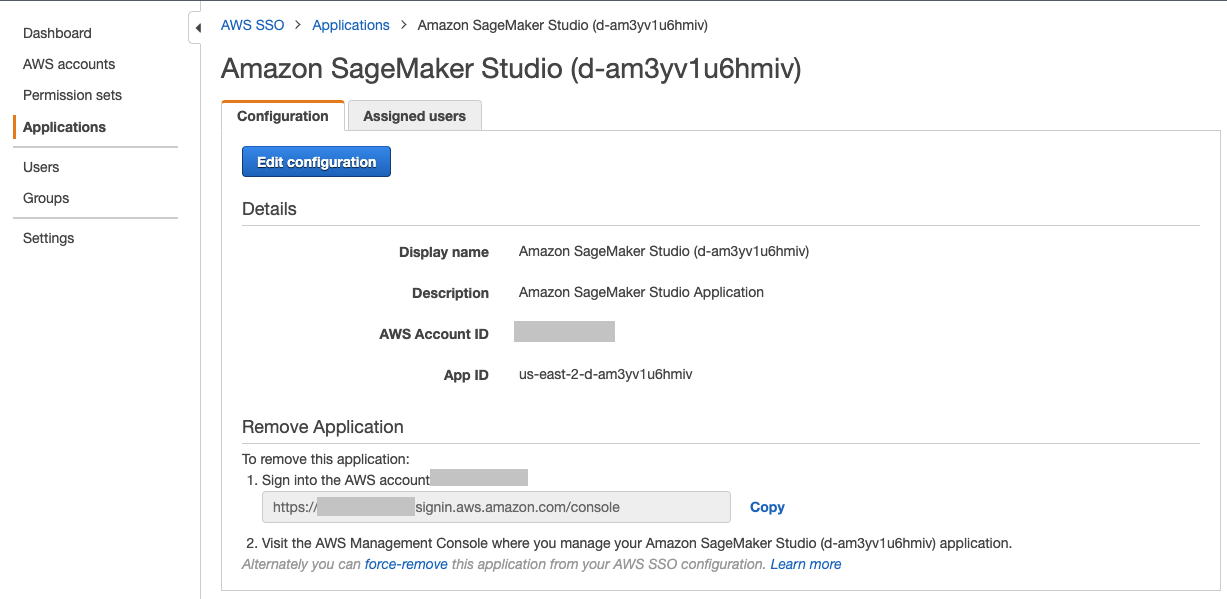
Task: Click the App ID value text
Action: 605,374
